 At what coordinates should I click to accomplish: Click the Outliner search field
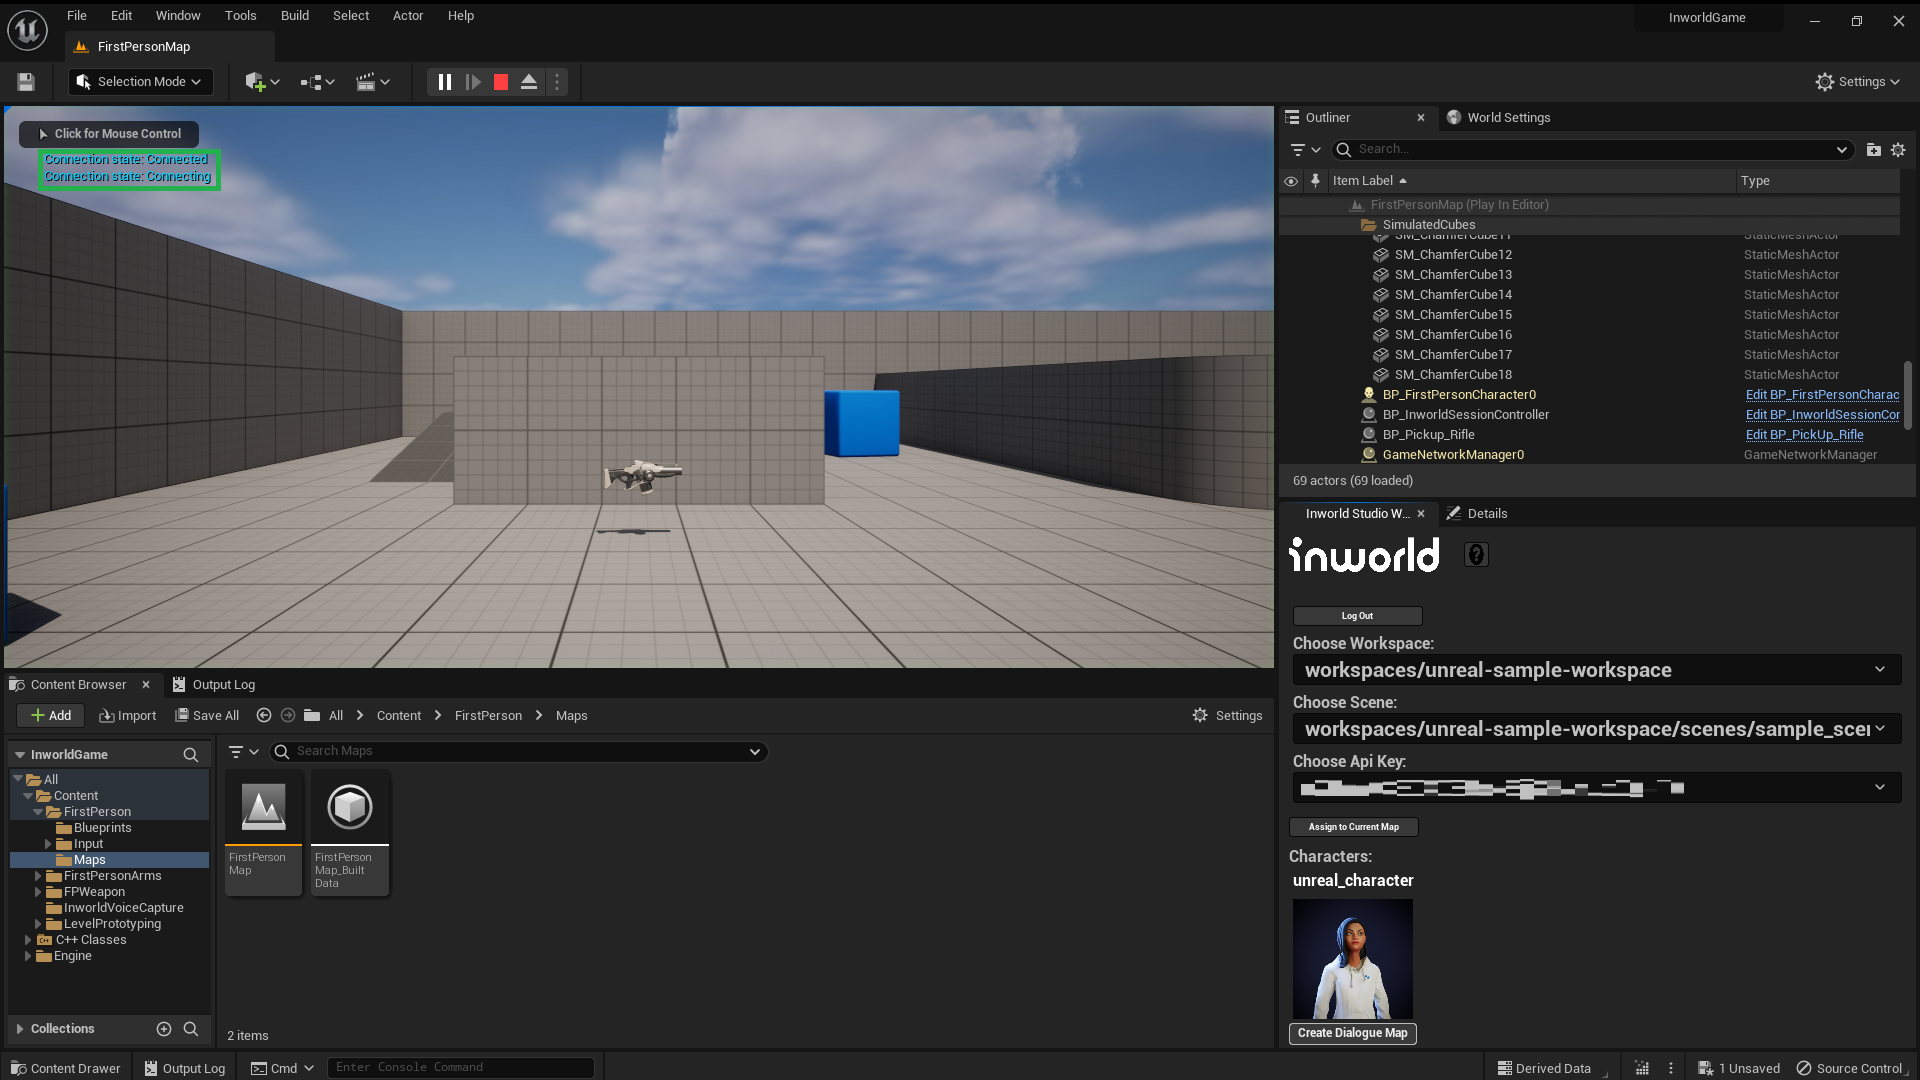click(x=1592, y=150)
